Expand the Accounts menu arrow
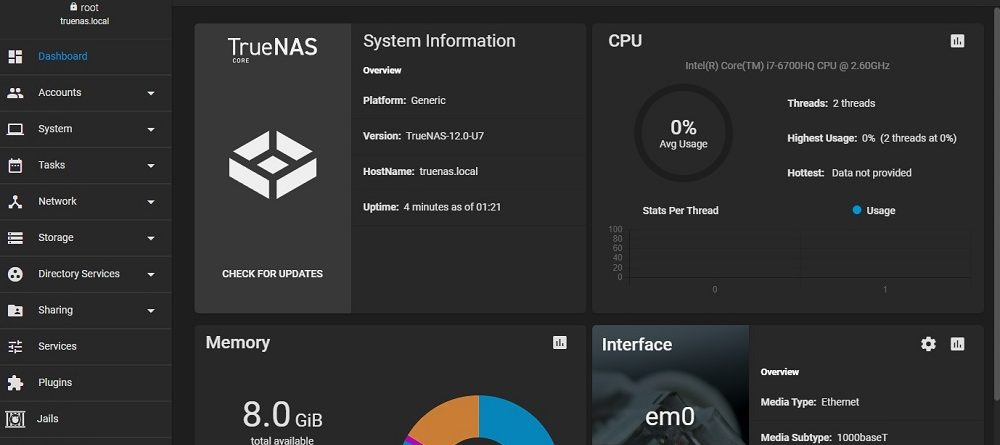This screenshot has width=1000, height=445. coord(151,93)
